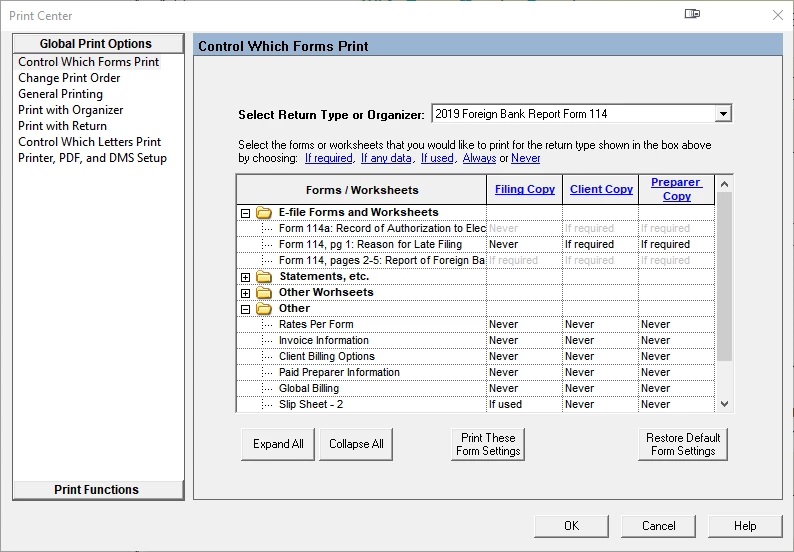The height and width of the screenshot is (552, 794).
Task: Click the Expand All button
Action: 278,444
